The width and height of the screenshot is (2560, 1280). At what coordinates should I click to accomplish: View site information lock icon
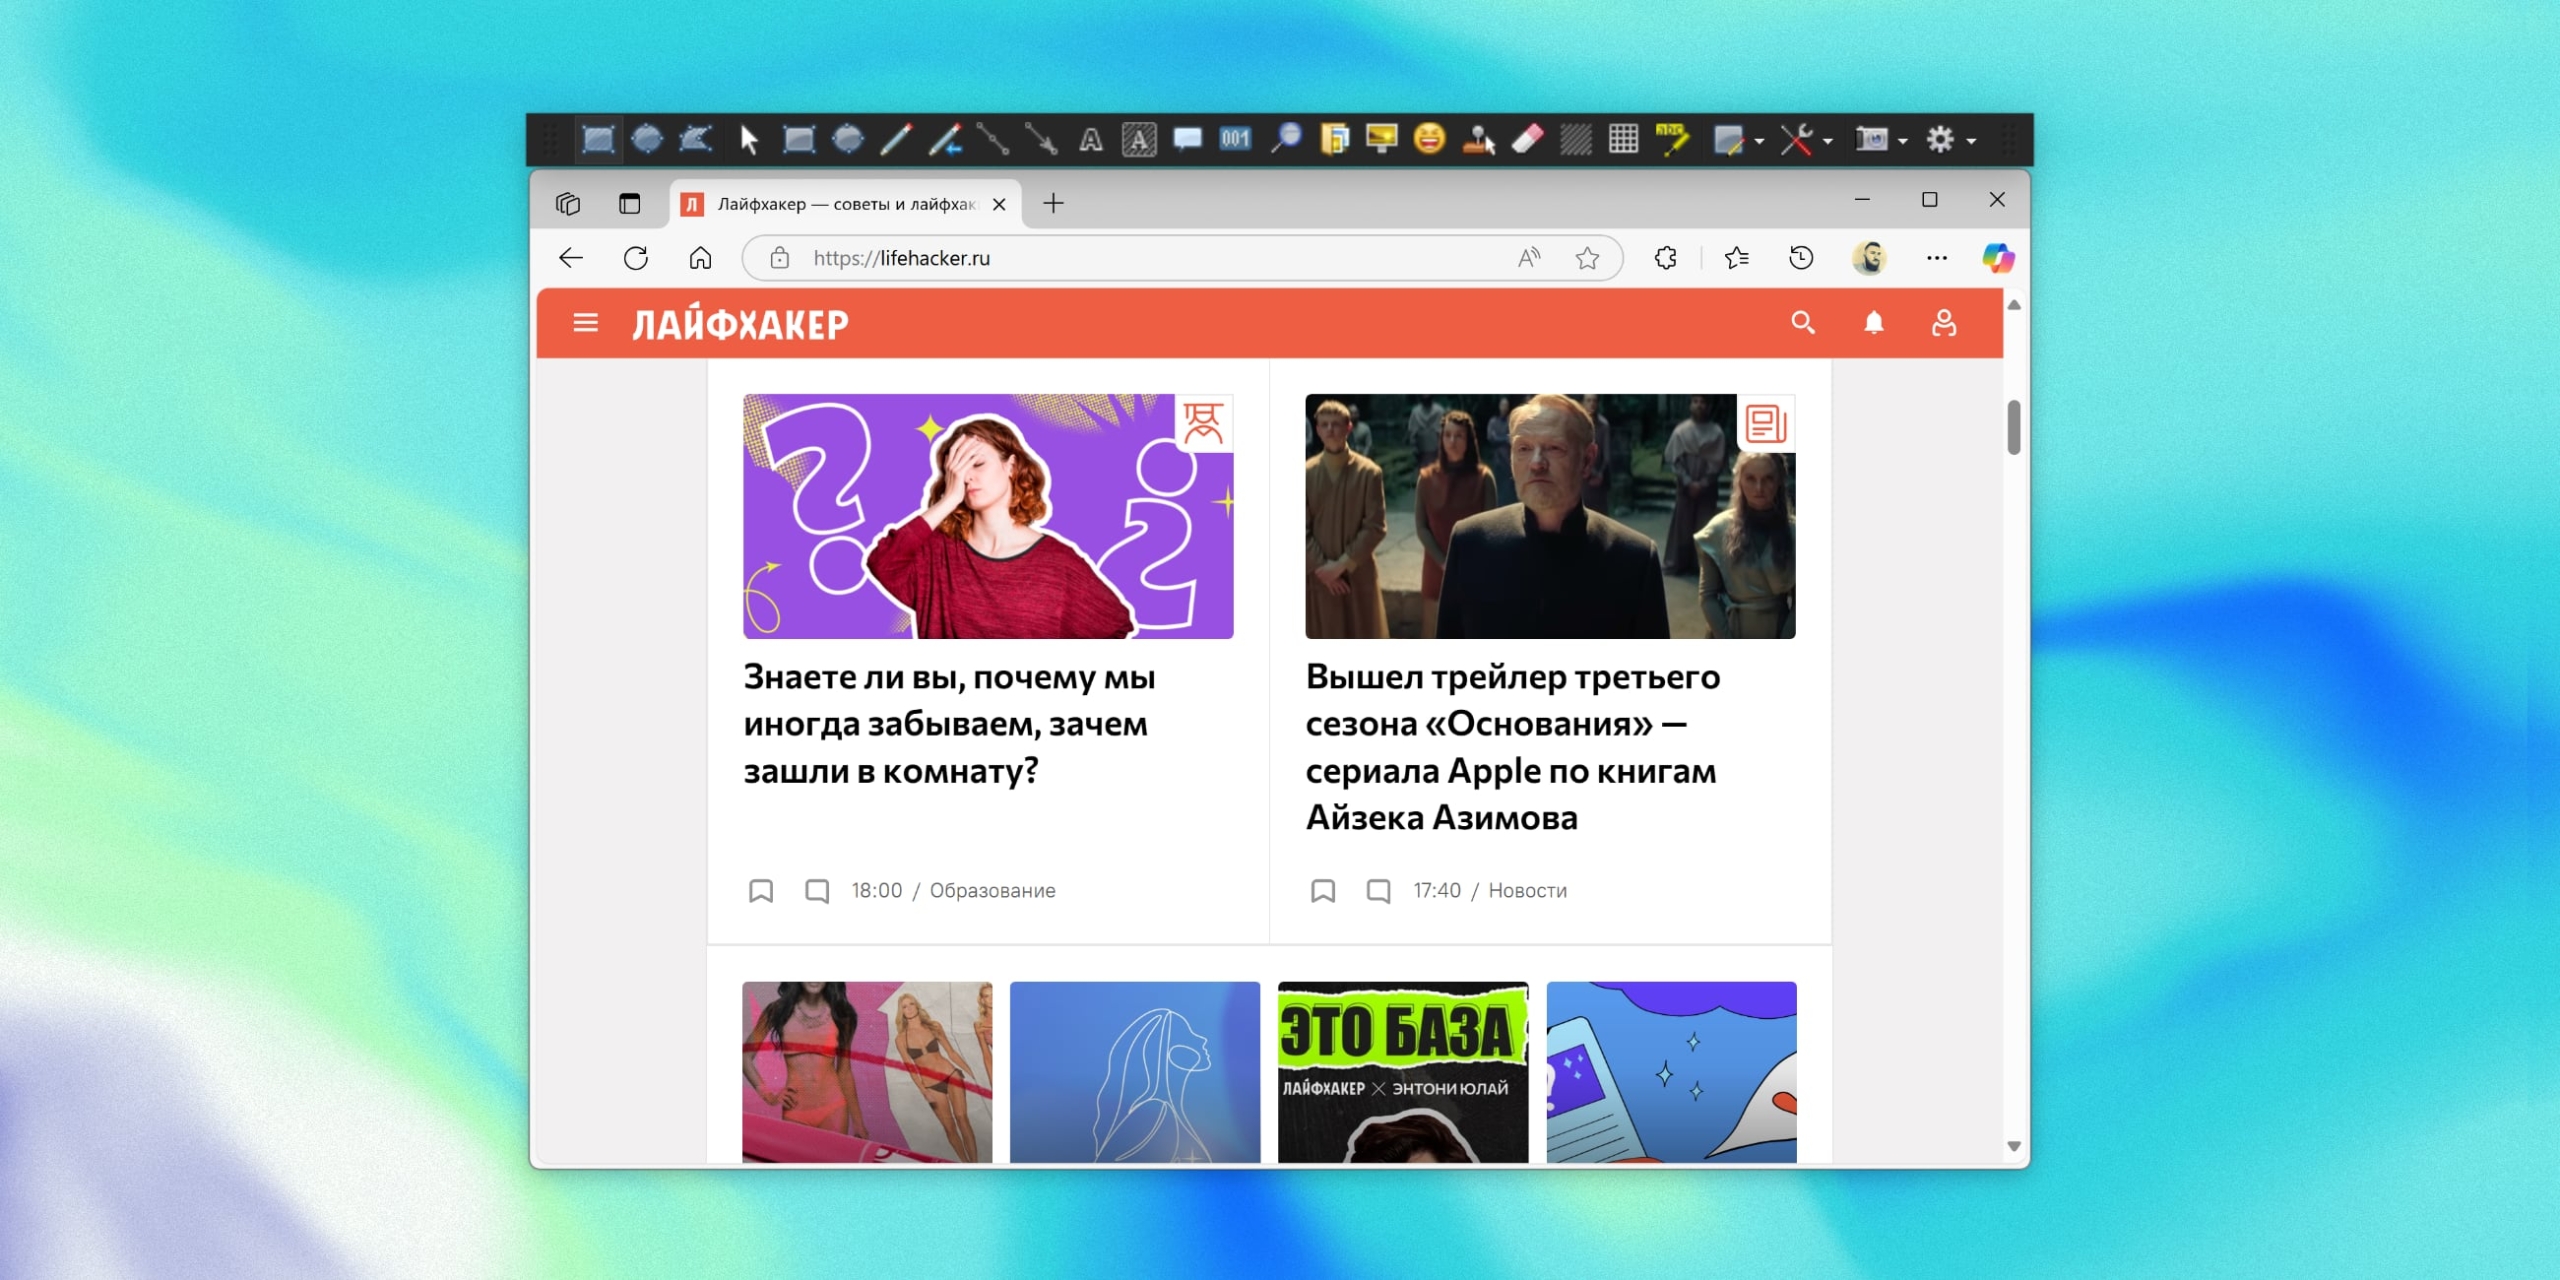(780, 258)
